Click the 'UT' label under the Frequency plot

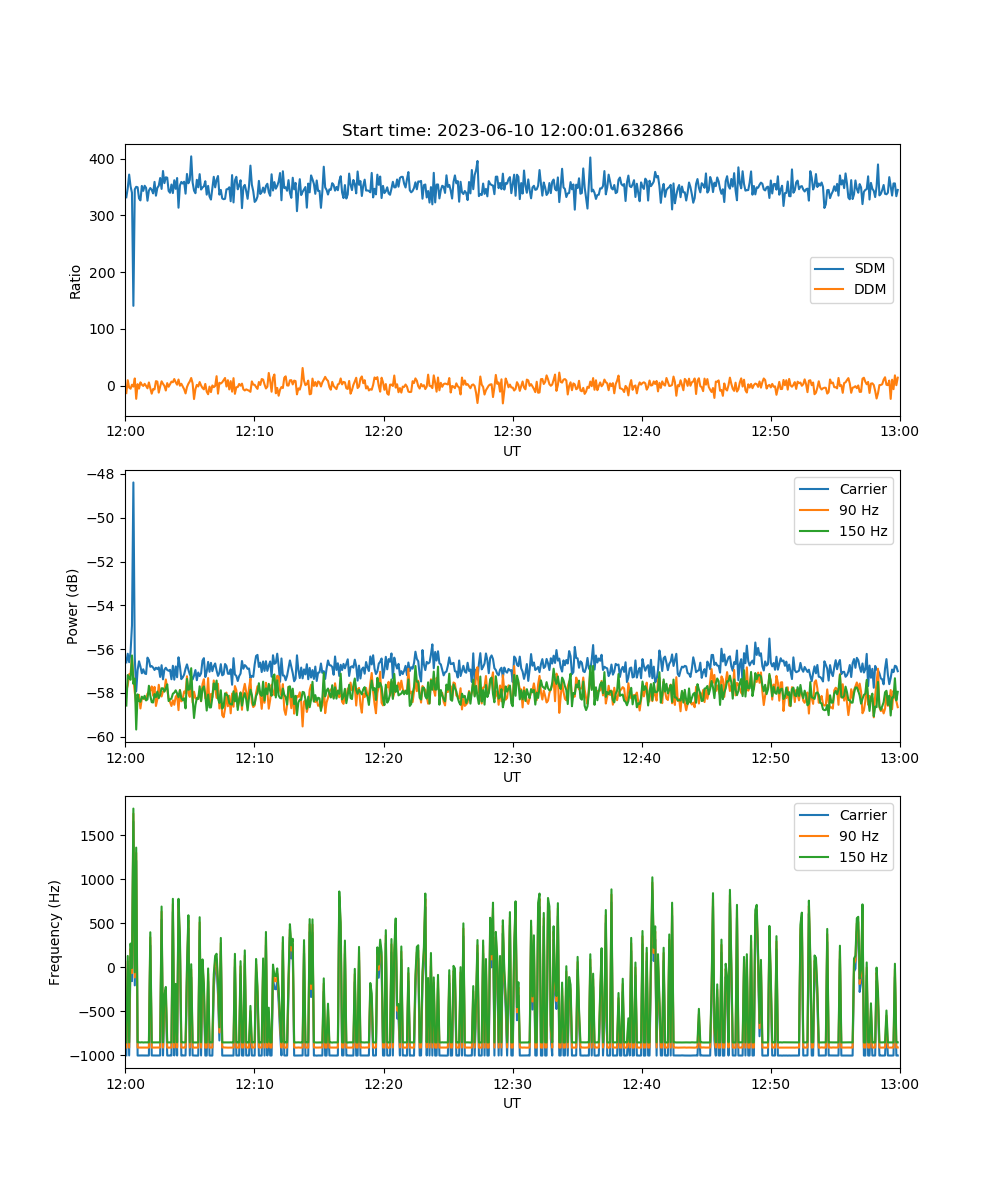(x=512, y=1103)
